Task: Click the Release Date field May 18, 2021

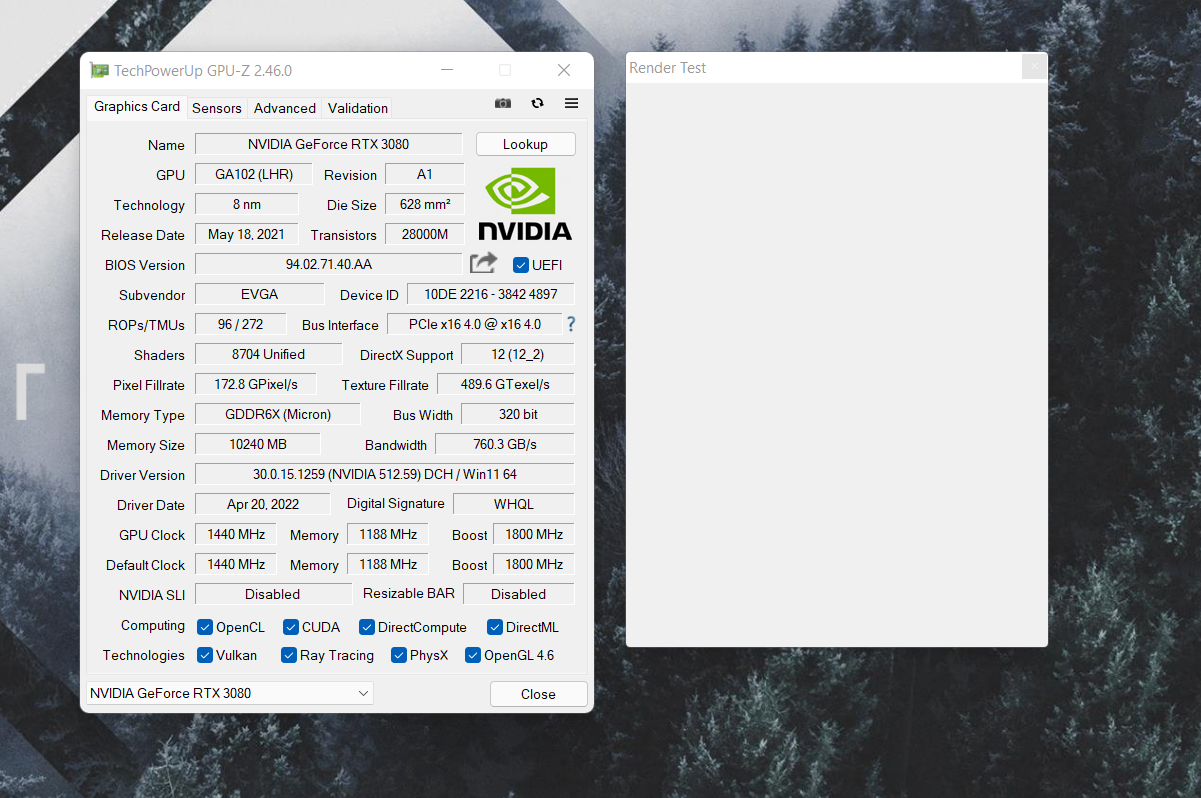Action: [x=247, y=234]
